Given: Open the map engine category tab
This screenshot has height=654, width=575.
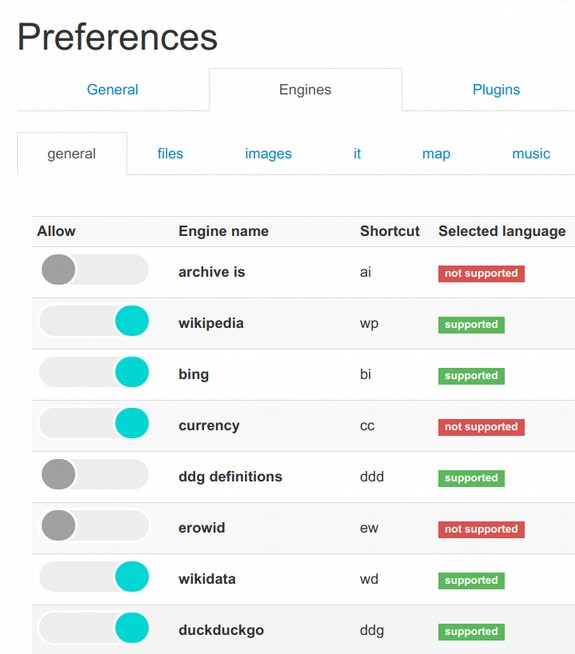Looking at the screenshot, I should pyautogui.click(x=436, y=153).
